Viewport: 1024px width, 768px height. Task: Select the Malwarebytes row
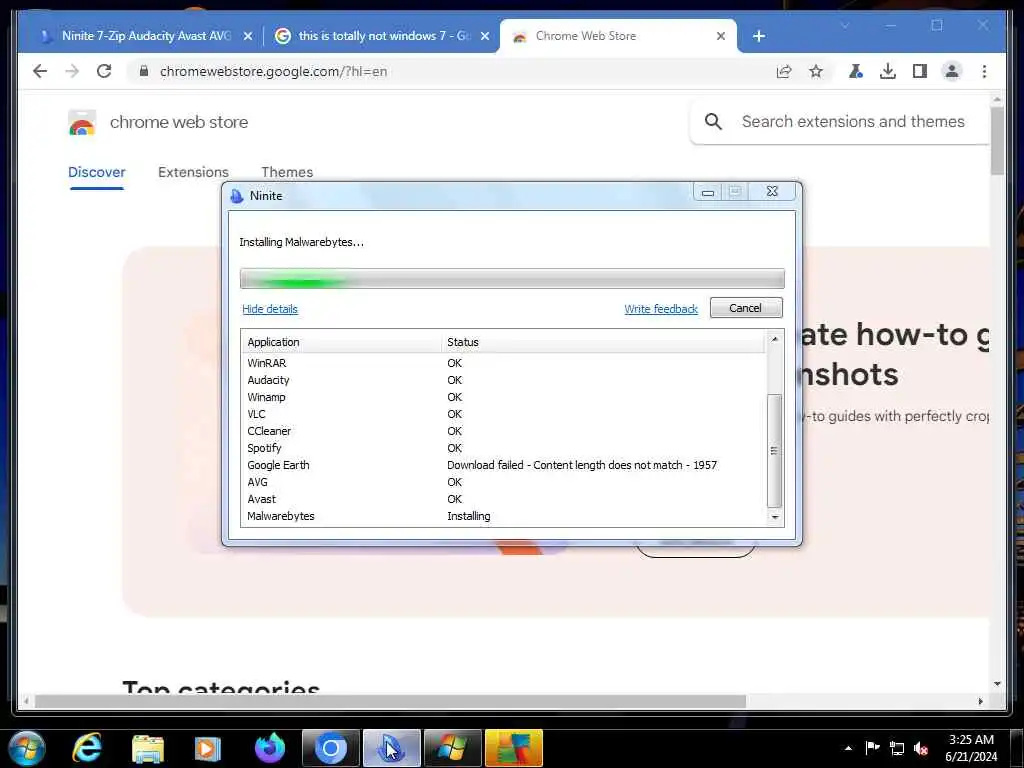(x=504, y=516)
